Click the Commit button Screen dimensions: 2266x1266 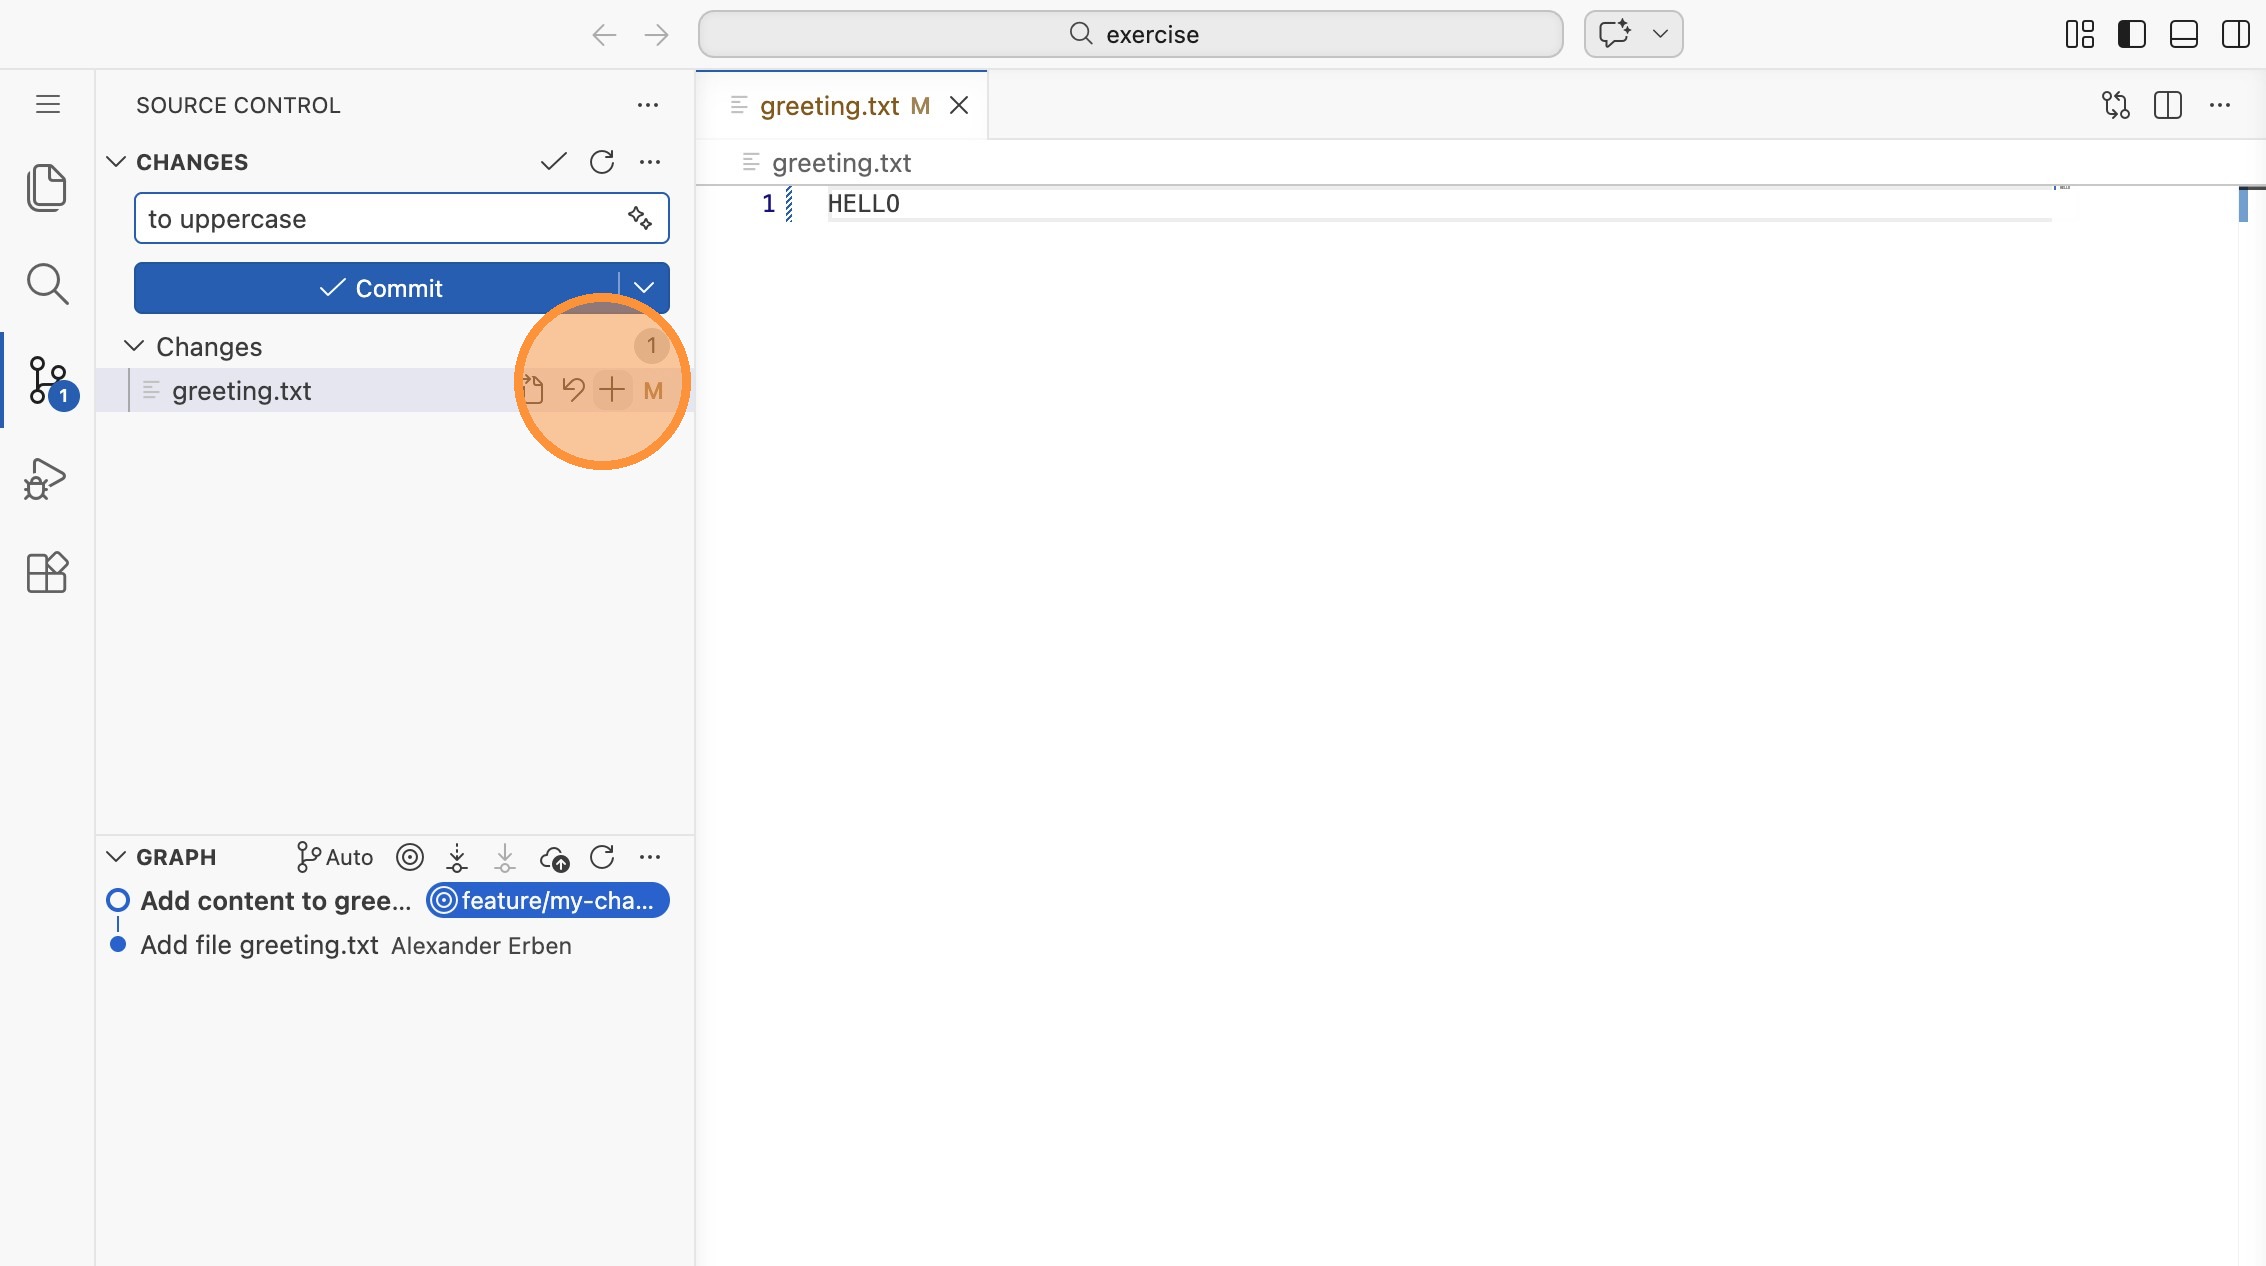pyautogui.click(x=380, y=288)
